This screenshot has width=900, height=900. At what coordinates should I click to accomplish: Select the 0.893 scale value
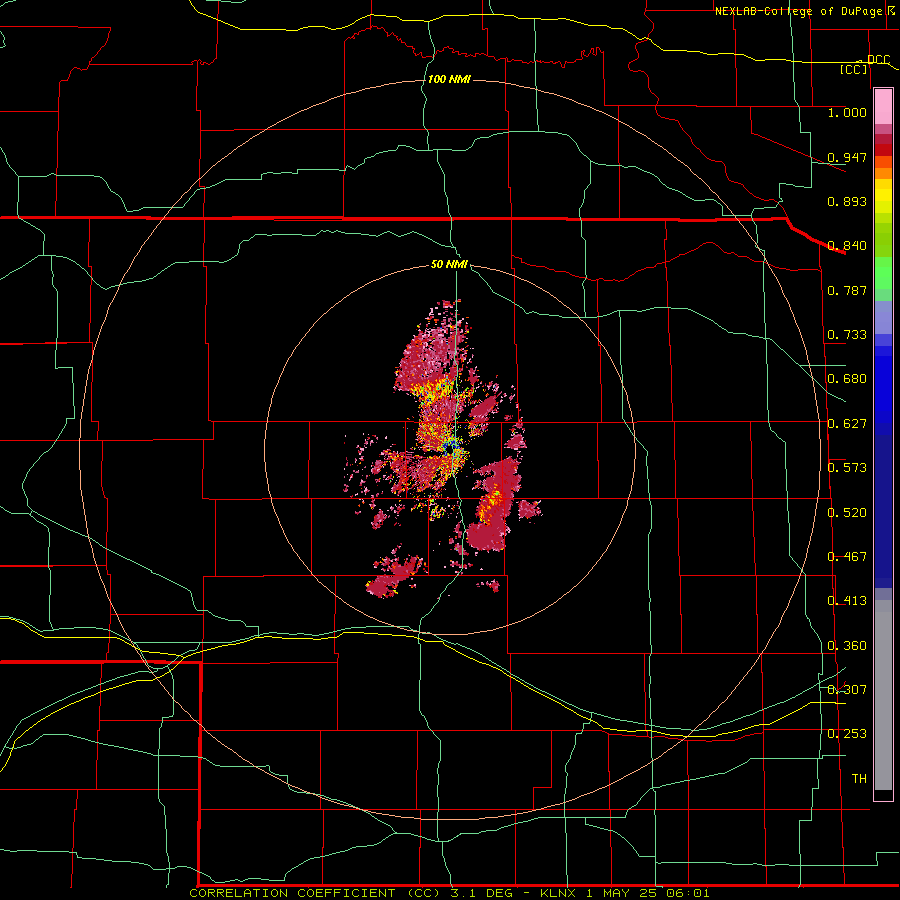[x=847, y=201]
